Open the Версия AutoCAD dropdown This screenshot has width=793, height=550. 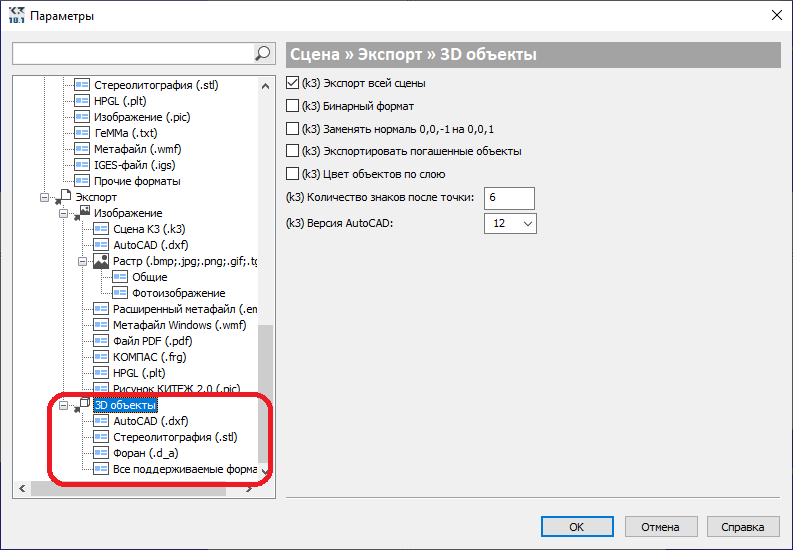[x=510, y=223]
